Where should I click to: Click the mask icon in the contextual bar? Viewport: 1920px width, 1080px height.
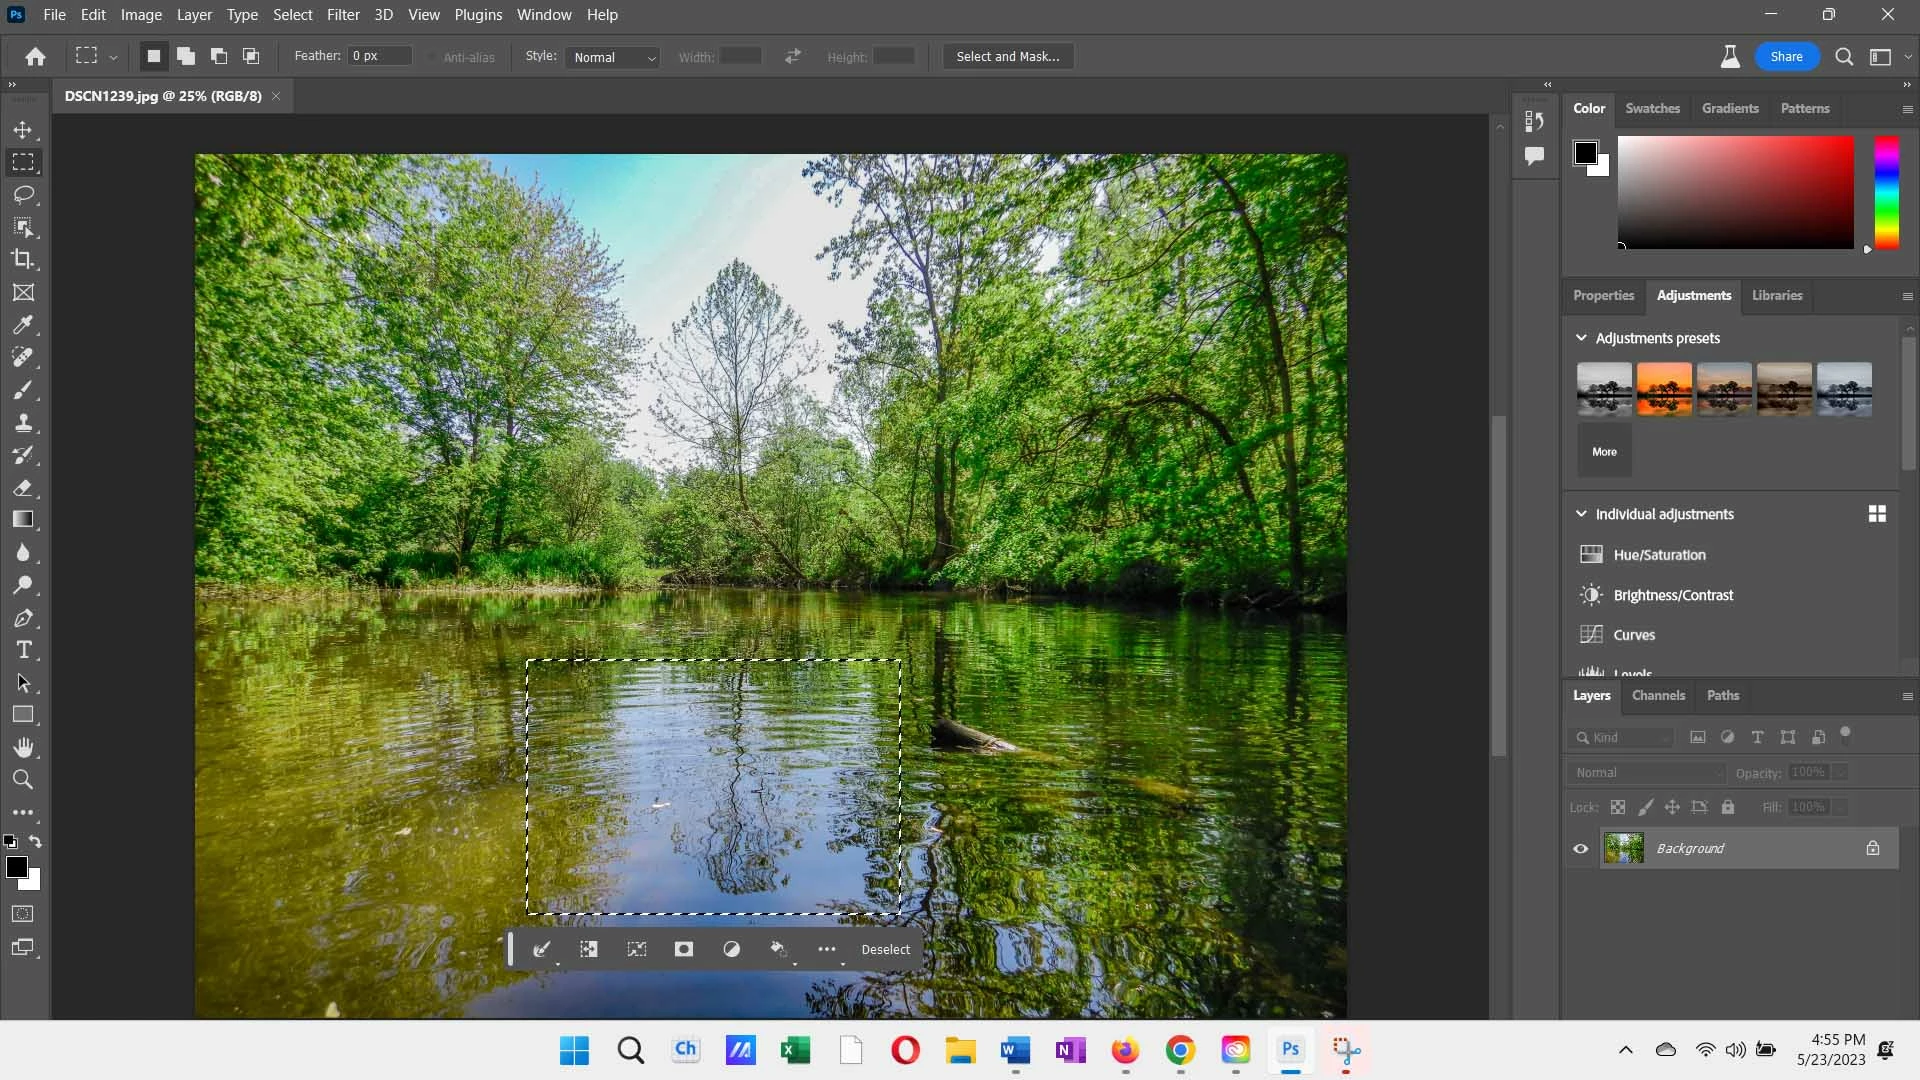(684, 949)
